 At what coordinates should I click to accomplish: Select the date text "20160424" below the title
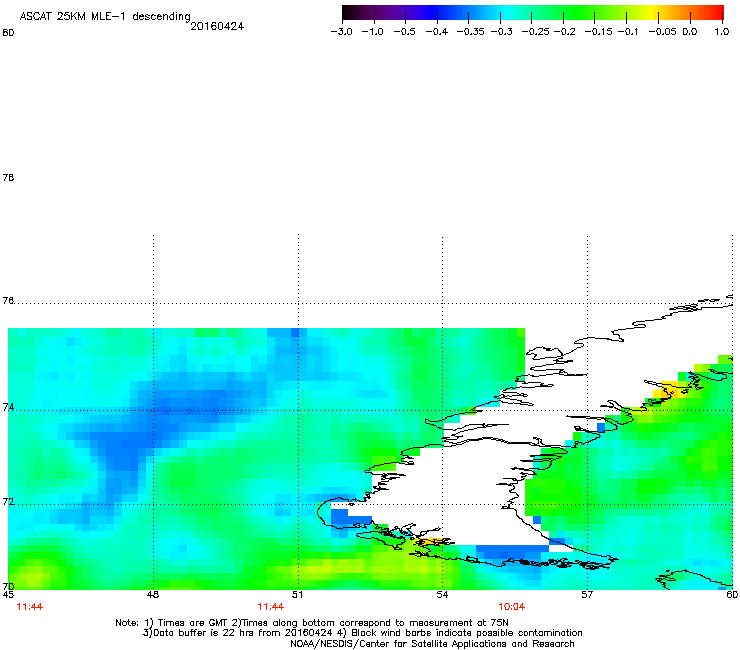click(217, 26)
